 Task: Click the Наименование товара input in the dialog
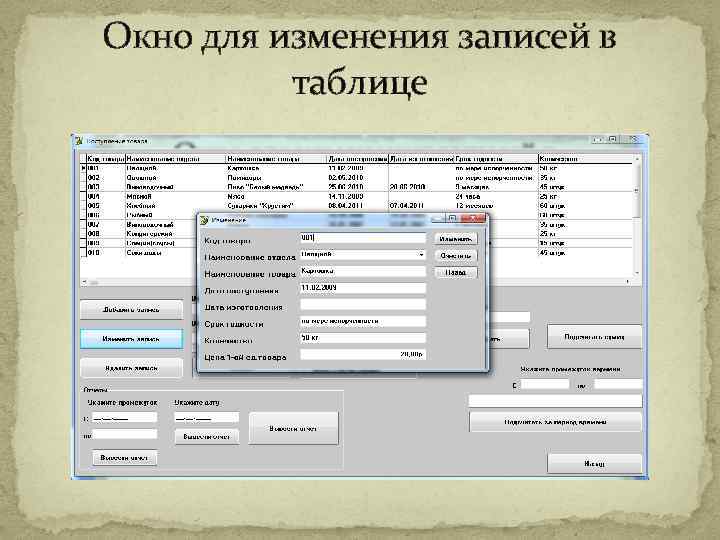(x=363, y=271)
